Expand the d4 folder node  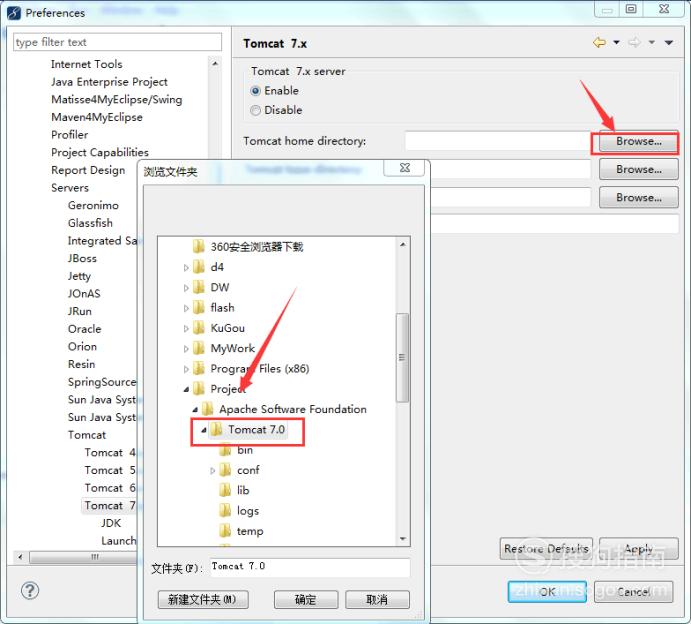click(x=186, y=267)
